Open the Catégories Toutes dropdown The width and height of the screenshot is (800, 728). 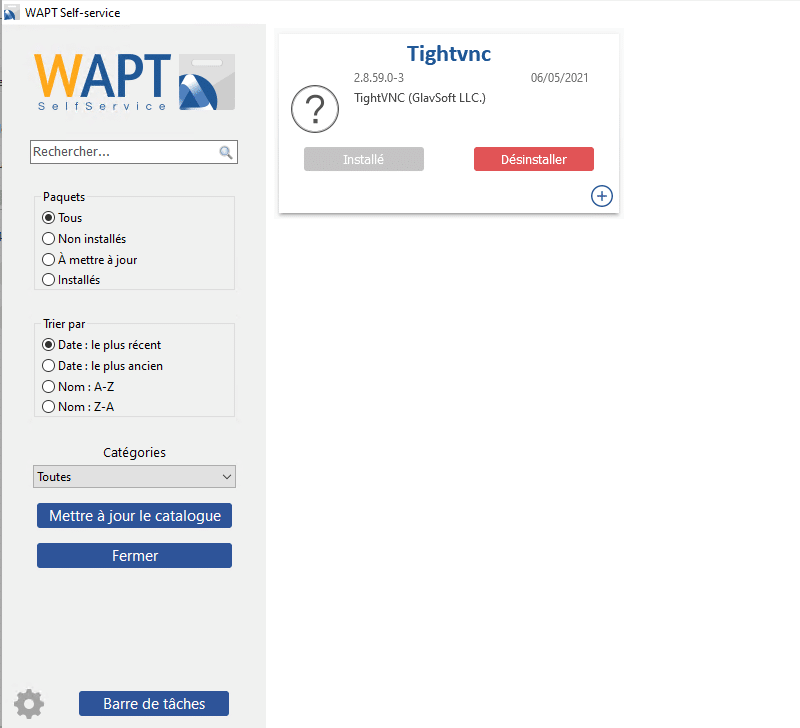(x=134, y=476)
